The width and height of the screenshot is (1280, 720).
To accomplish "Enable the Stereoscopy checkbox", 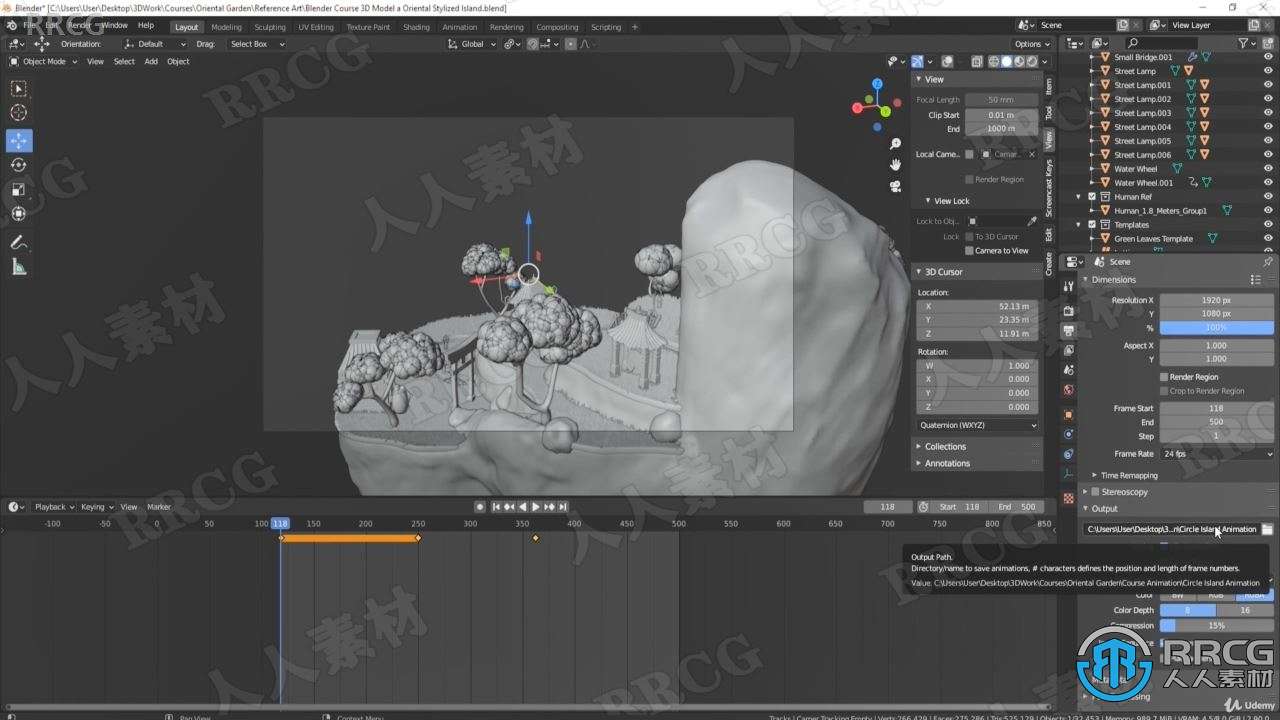I will 1094,492.
